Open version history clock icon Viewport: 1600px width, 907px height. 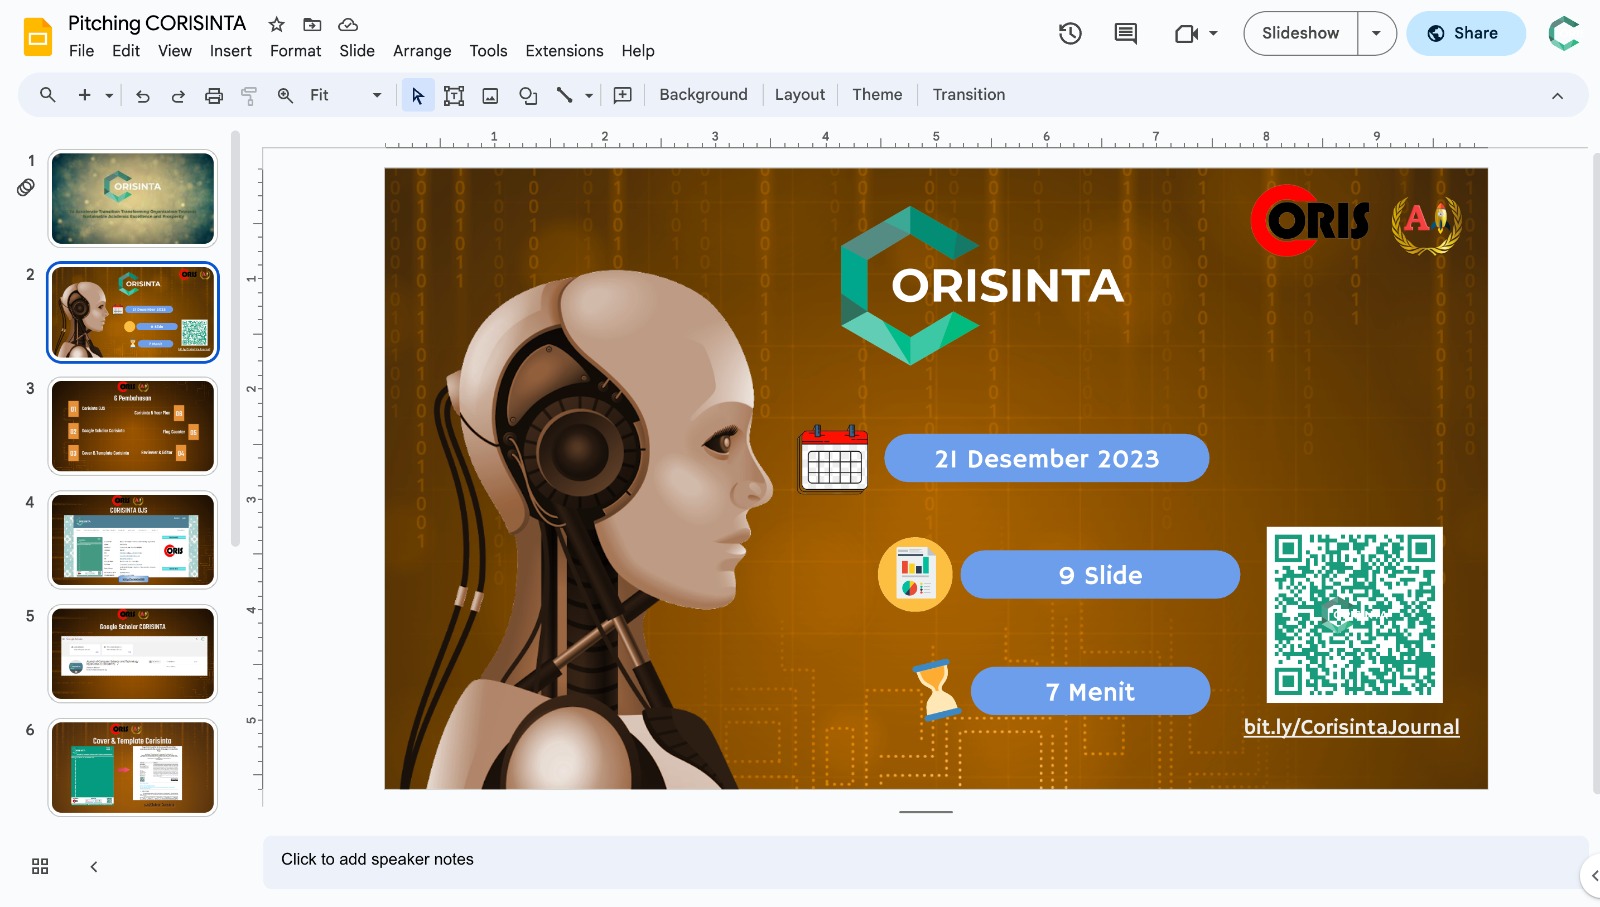pyautogui.click(x=1070, y=34)
